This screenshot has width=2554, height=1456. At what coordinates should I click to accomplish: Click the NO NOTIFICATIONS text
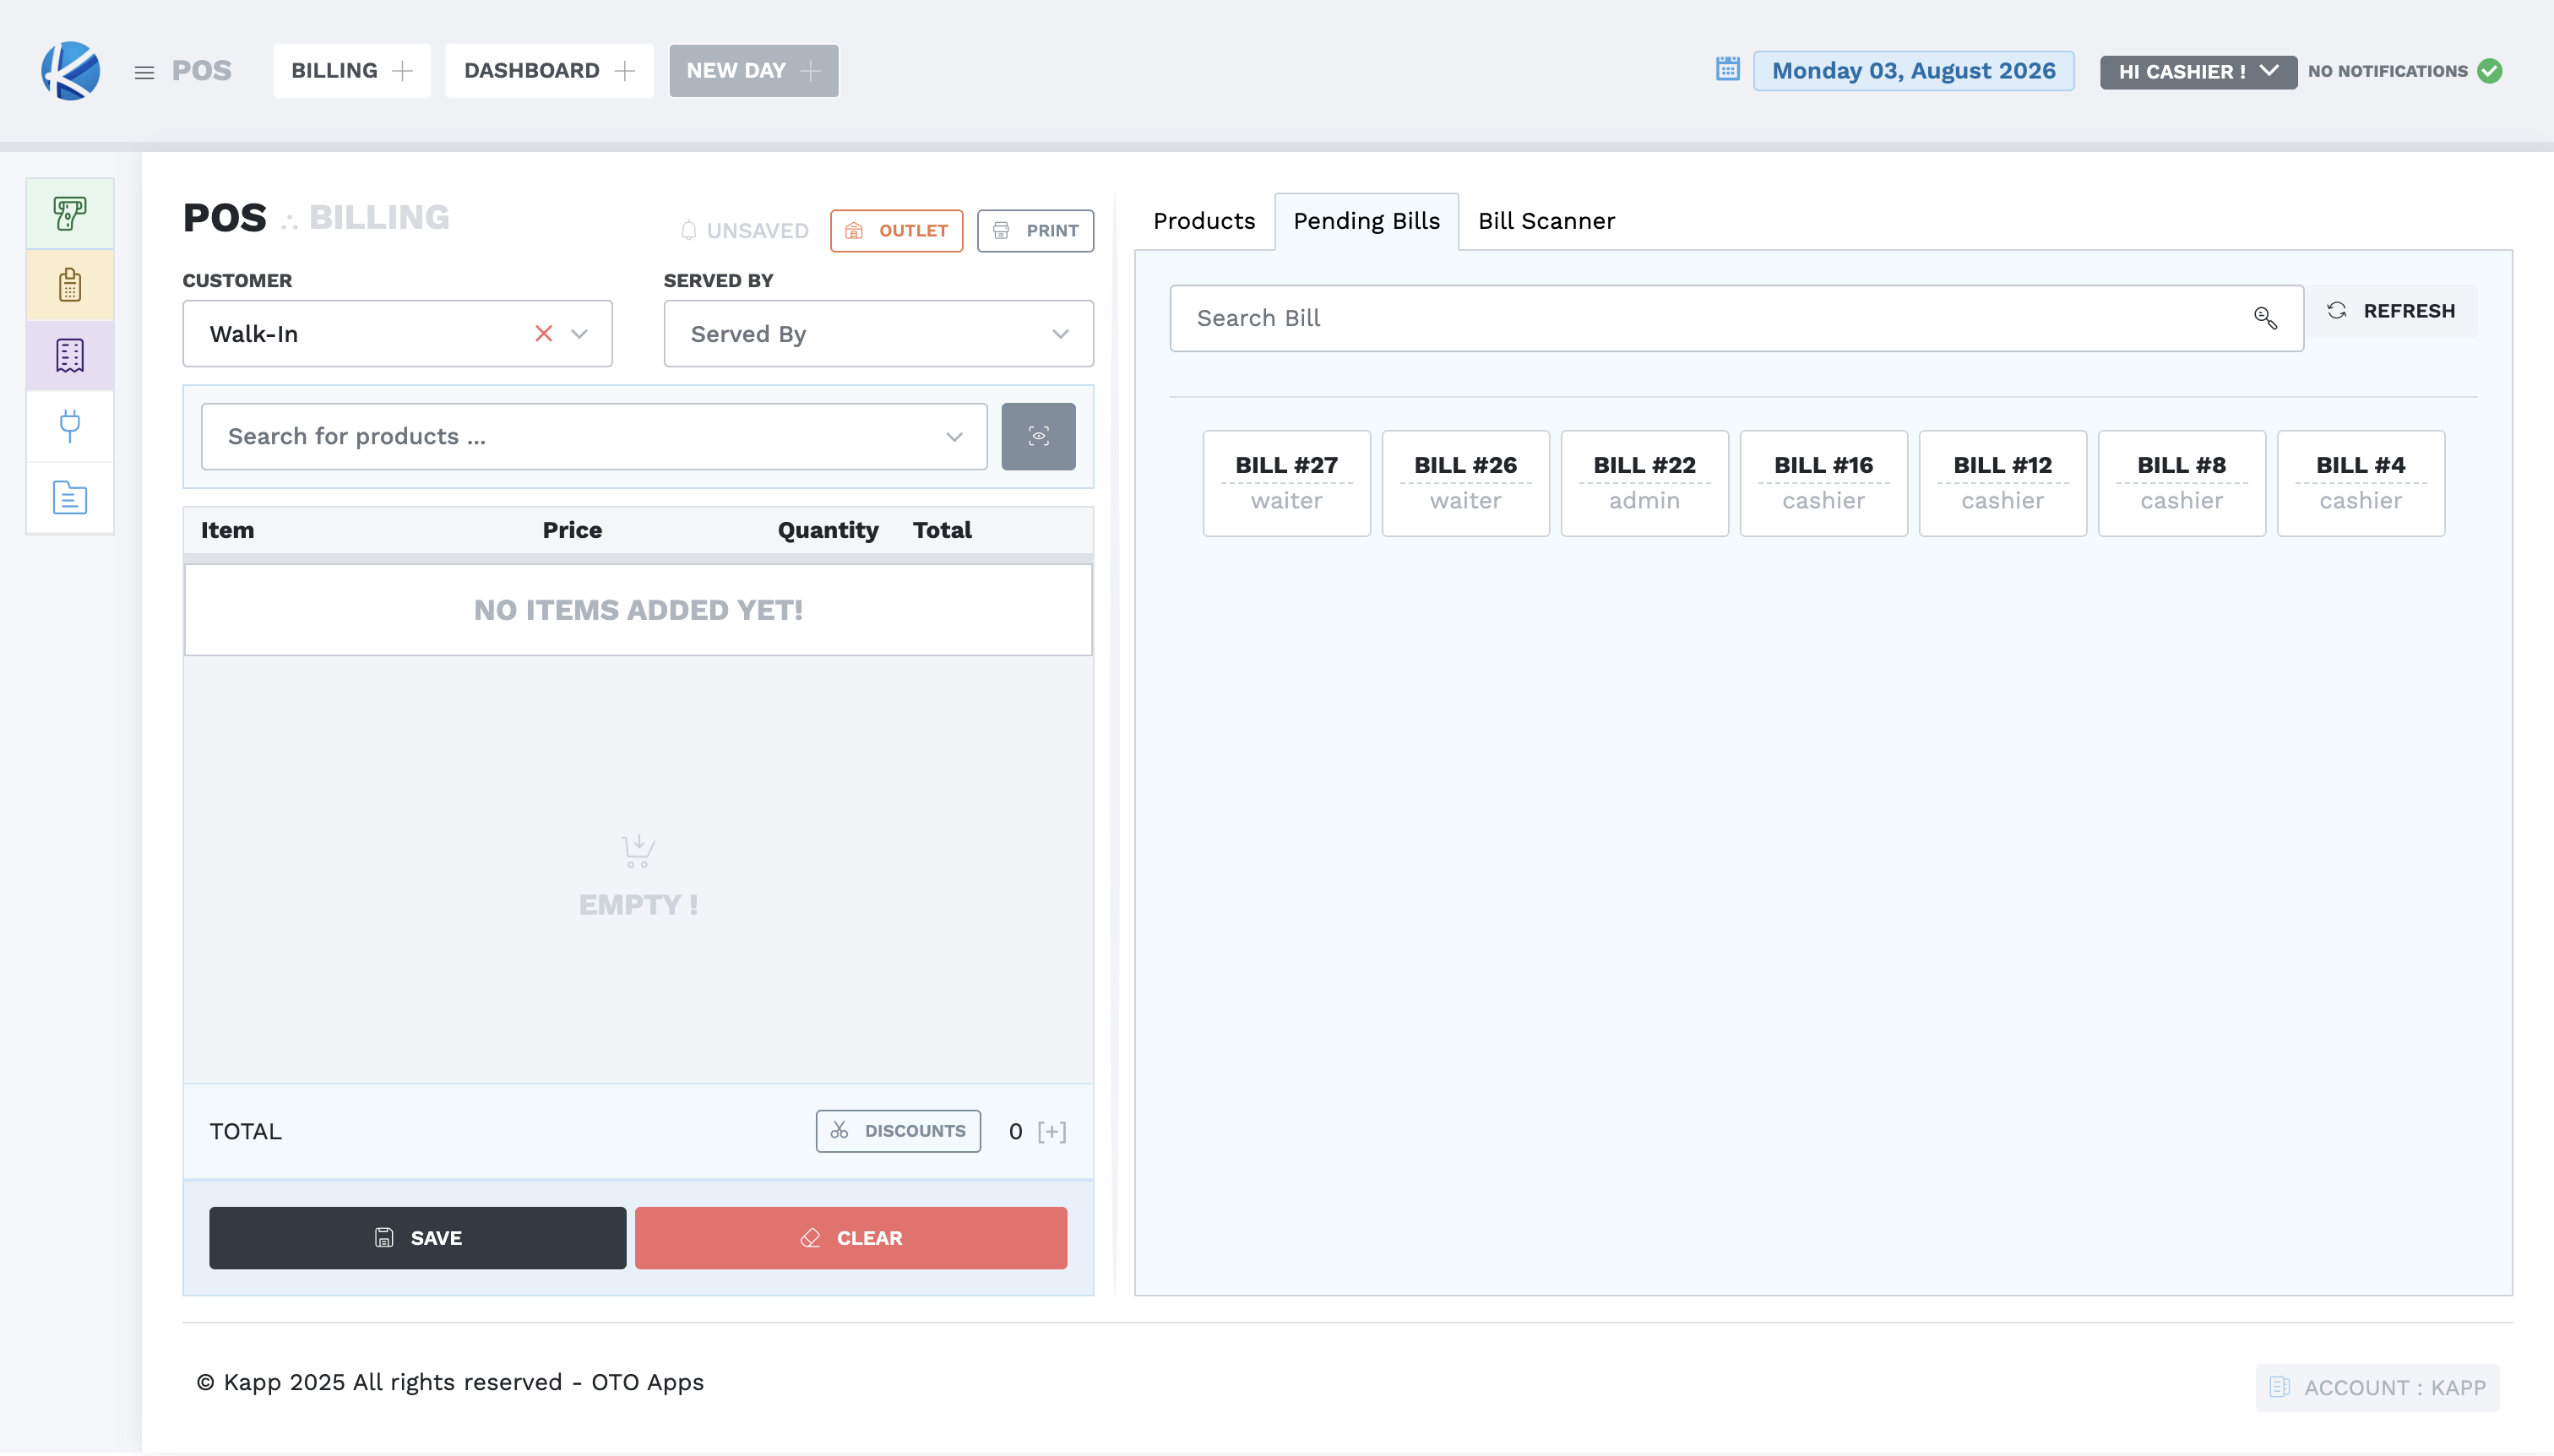pos(2387,71)
